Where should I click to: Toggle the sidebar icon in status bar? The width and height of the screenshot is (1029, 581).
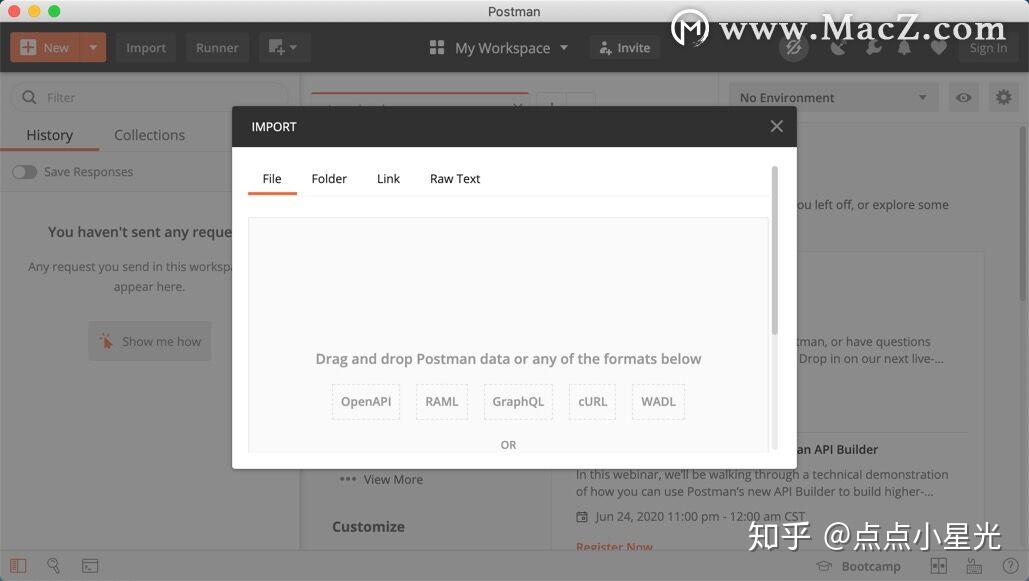18,566
